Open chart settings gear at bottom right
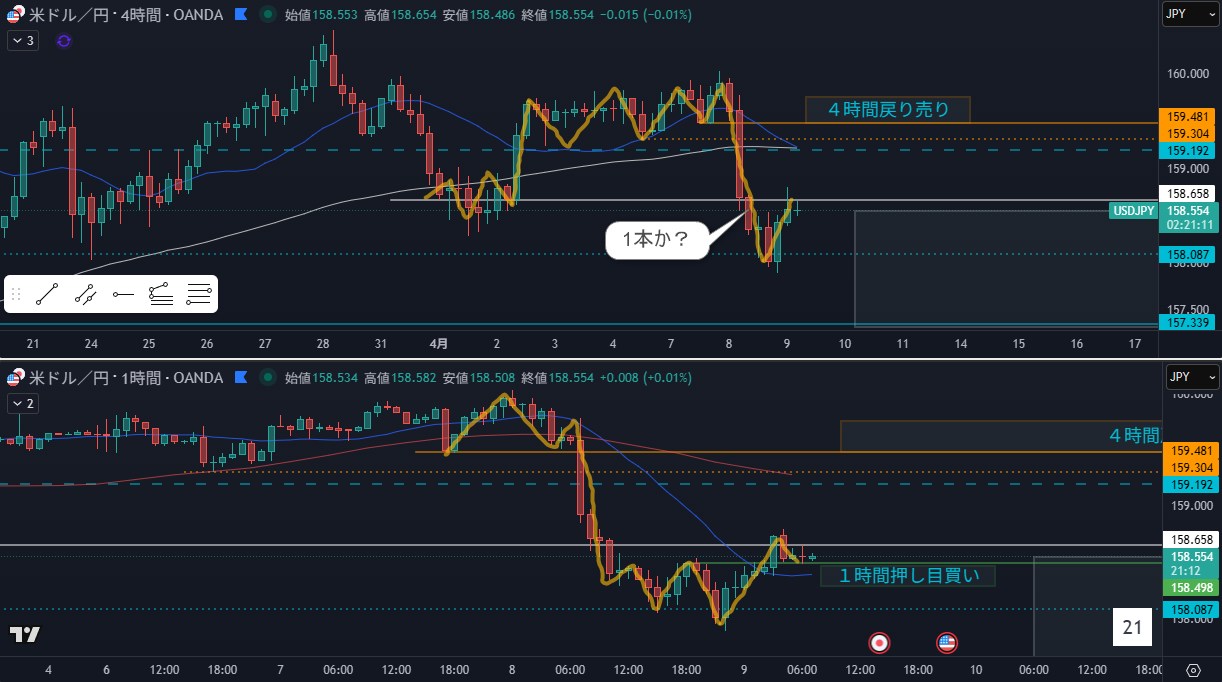1222x682 pixels. click(1193, 670)
